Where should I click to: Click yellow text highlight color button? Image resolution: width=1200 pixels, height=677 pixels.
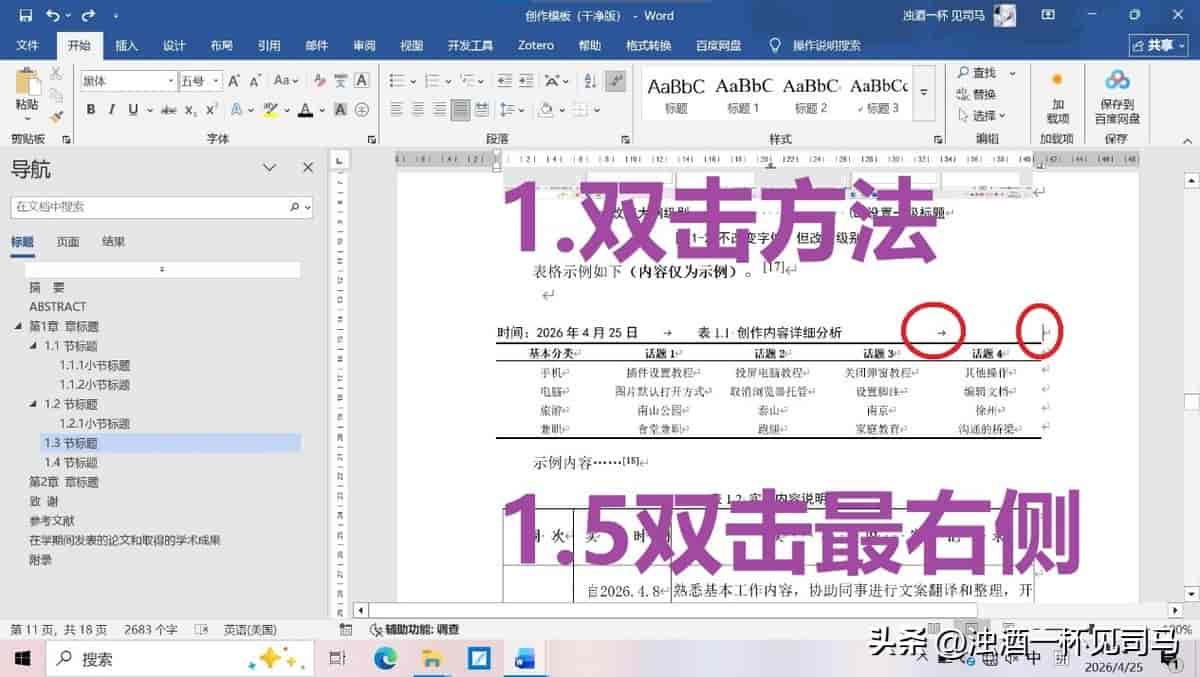point(270,110)
